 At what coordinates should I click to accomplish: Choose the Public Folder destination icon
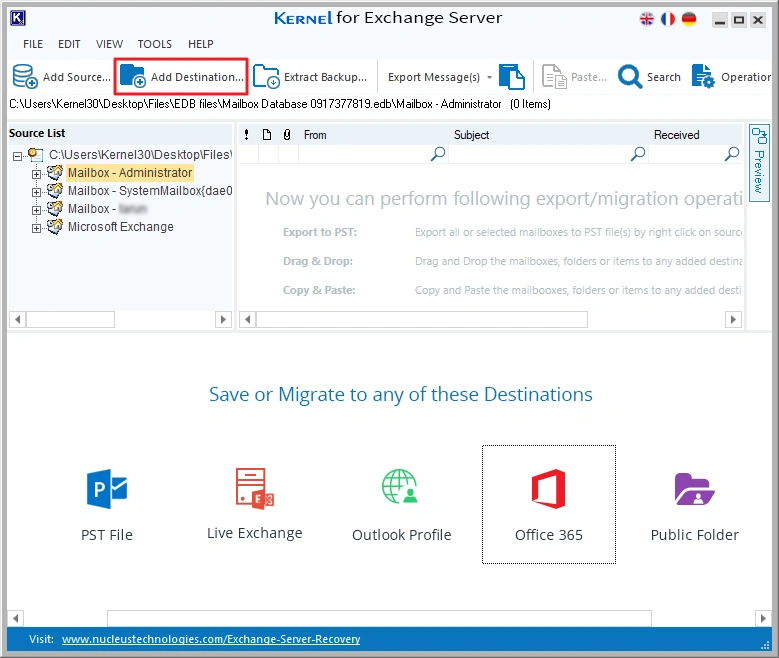tap(694, 489)
